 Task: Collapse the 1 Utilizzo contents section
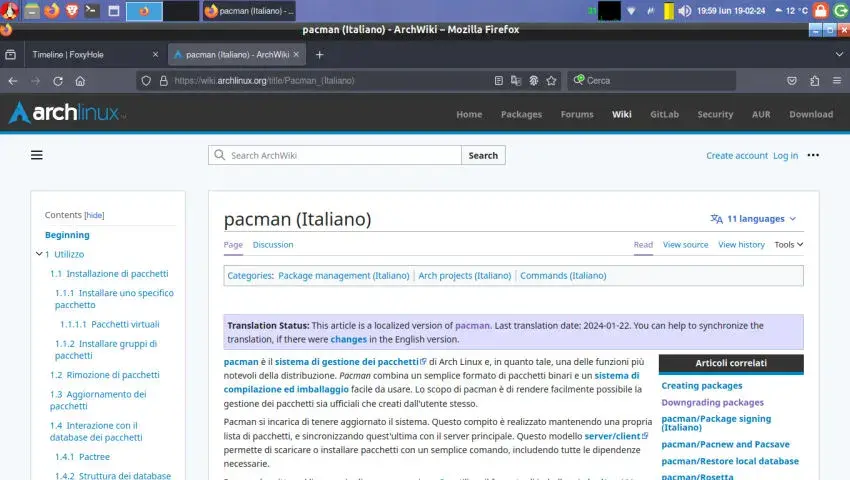click(39, 254)
